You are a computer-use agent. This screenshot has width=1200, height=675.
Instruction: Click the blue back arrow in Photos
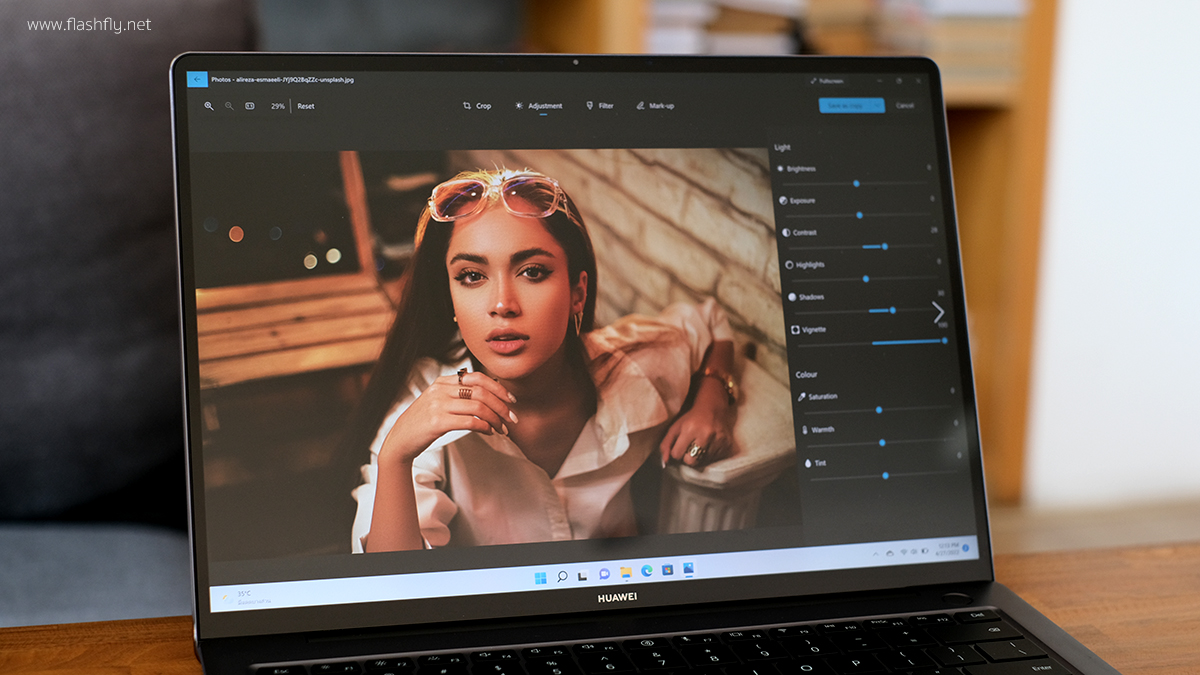(197, 79)
